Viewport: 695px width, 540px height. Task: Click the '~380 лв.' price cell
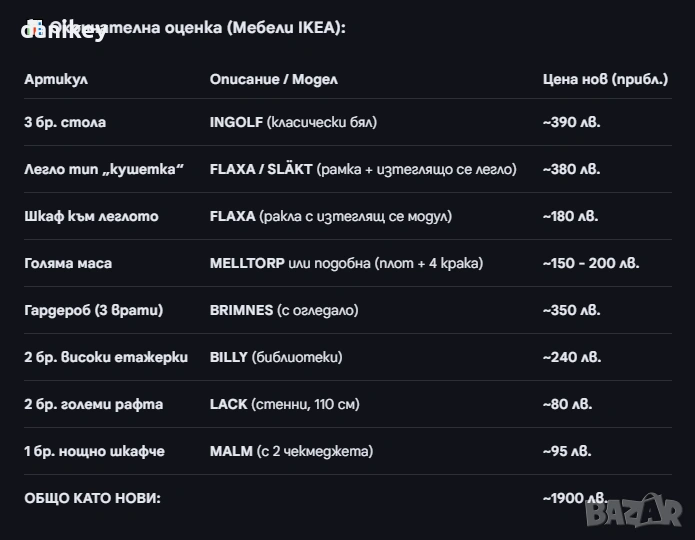pos(572,169)
